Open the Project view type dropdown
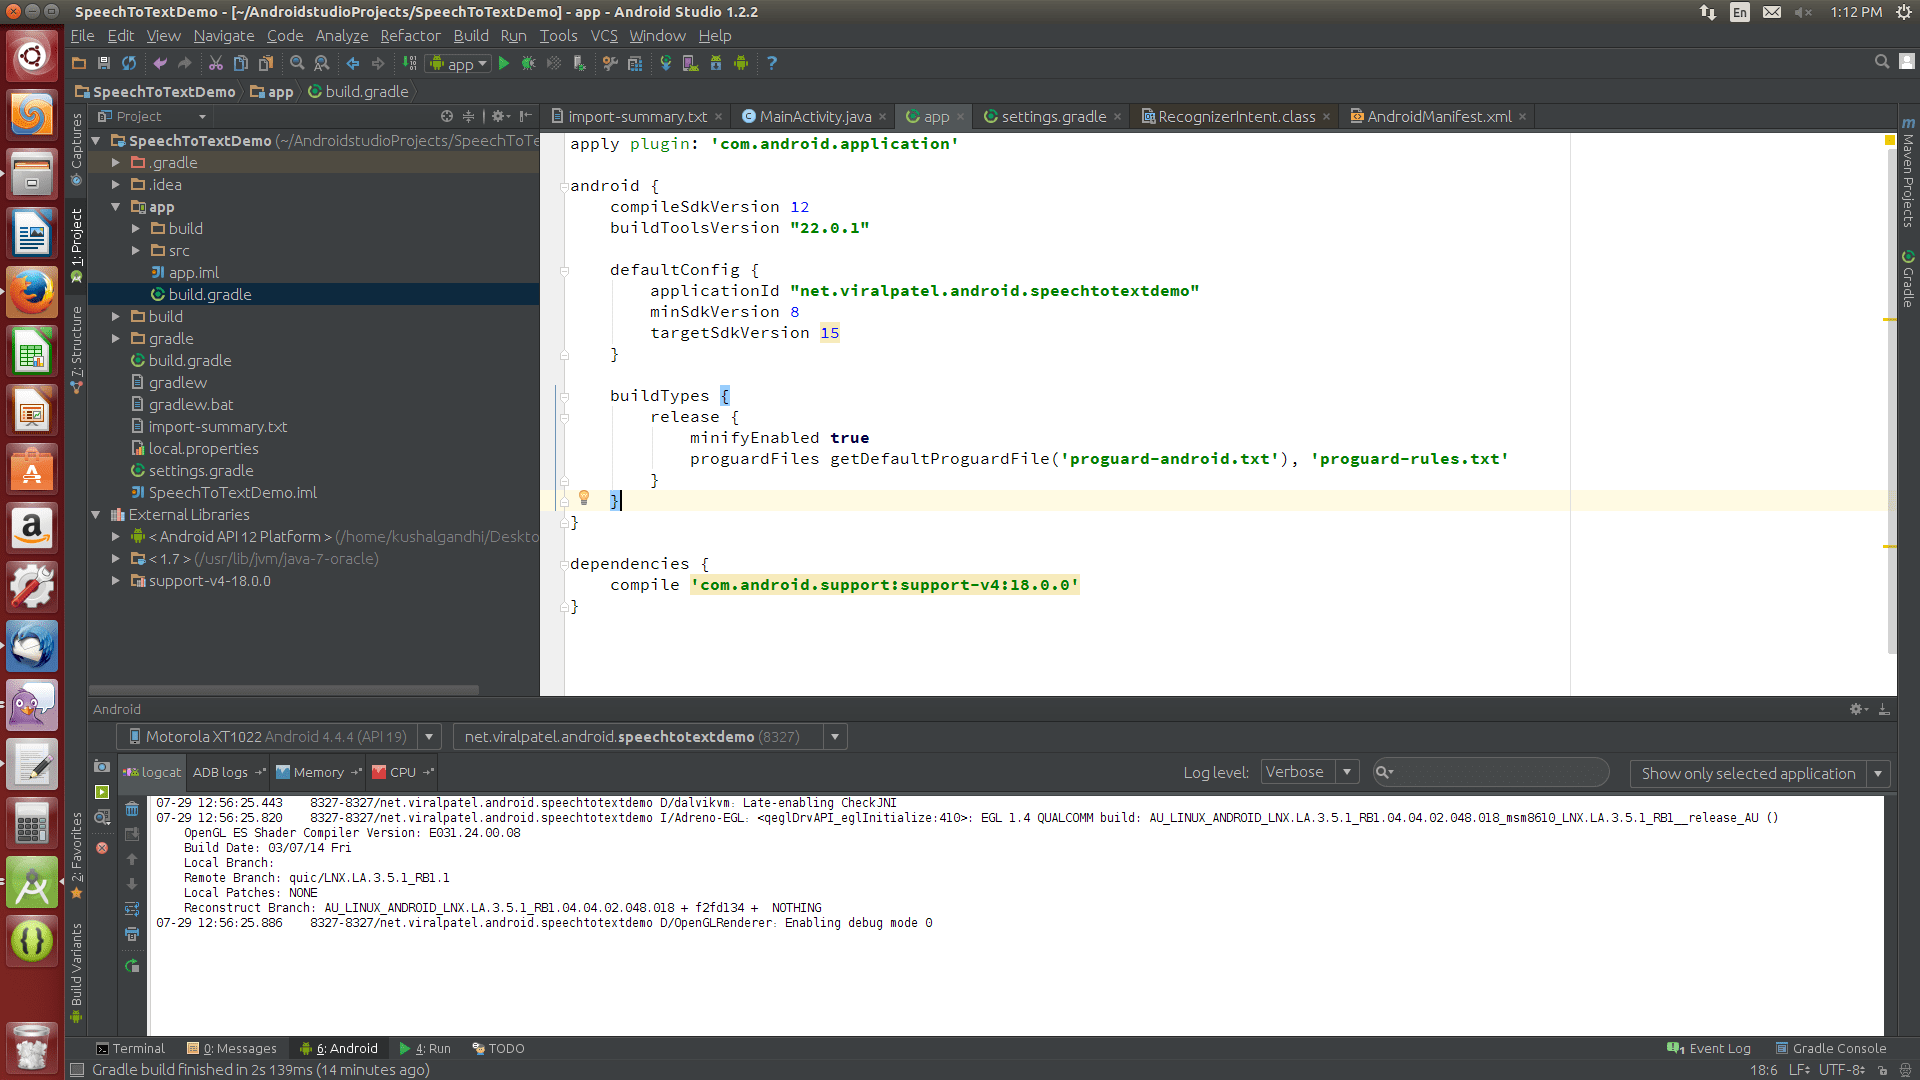The height and width of the screenshot is (1080, 1920). pos(152,116)
